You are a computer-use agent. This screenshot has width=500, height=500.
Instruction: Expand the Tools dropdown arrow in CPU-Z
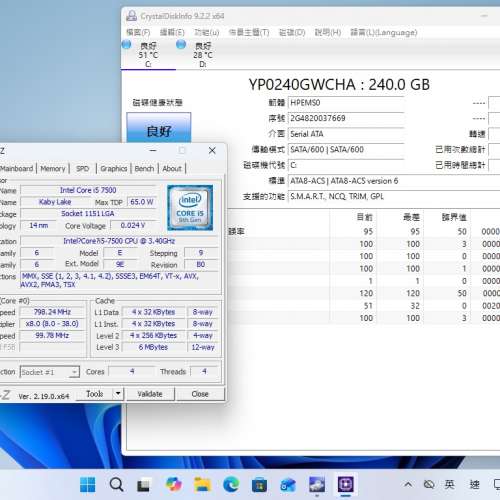pos(118,394)
